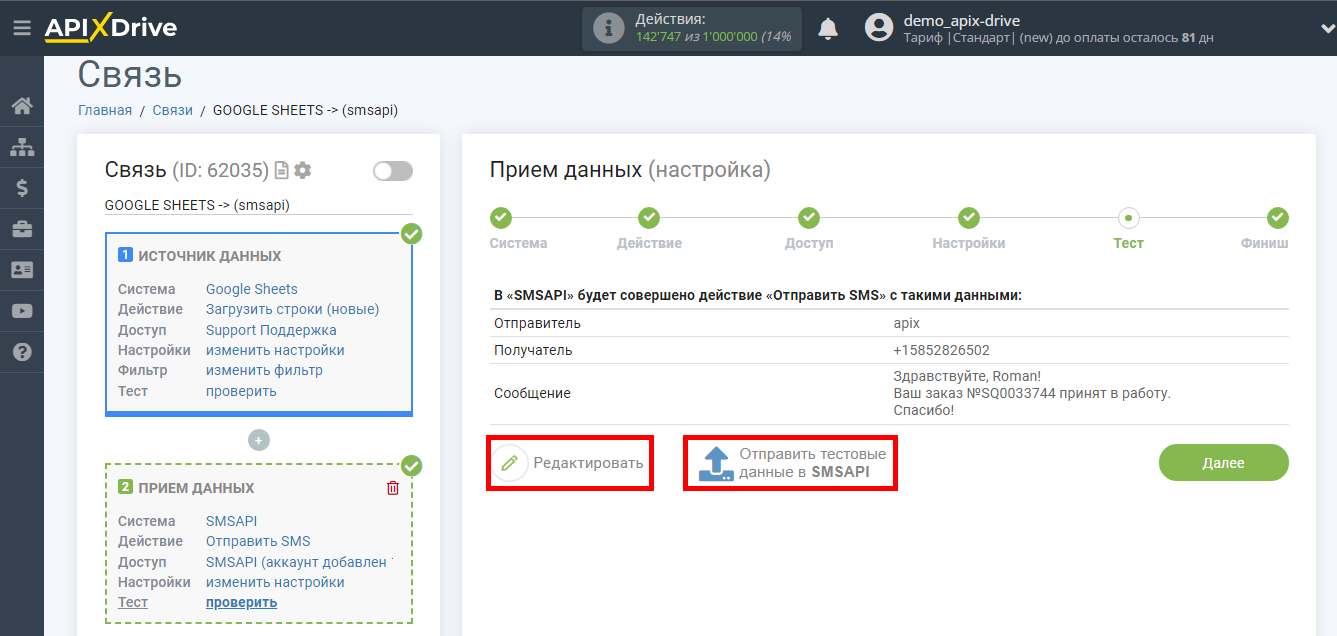Delete data receiver with trash icon
Viewport: 1337px width, 636px height.
pos(393,488)
